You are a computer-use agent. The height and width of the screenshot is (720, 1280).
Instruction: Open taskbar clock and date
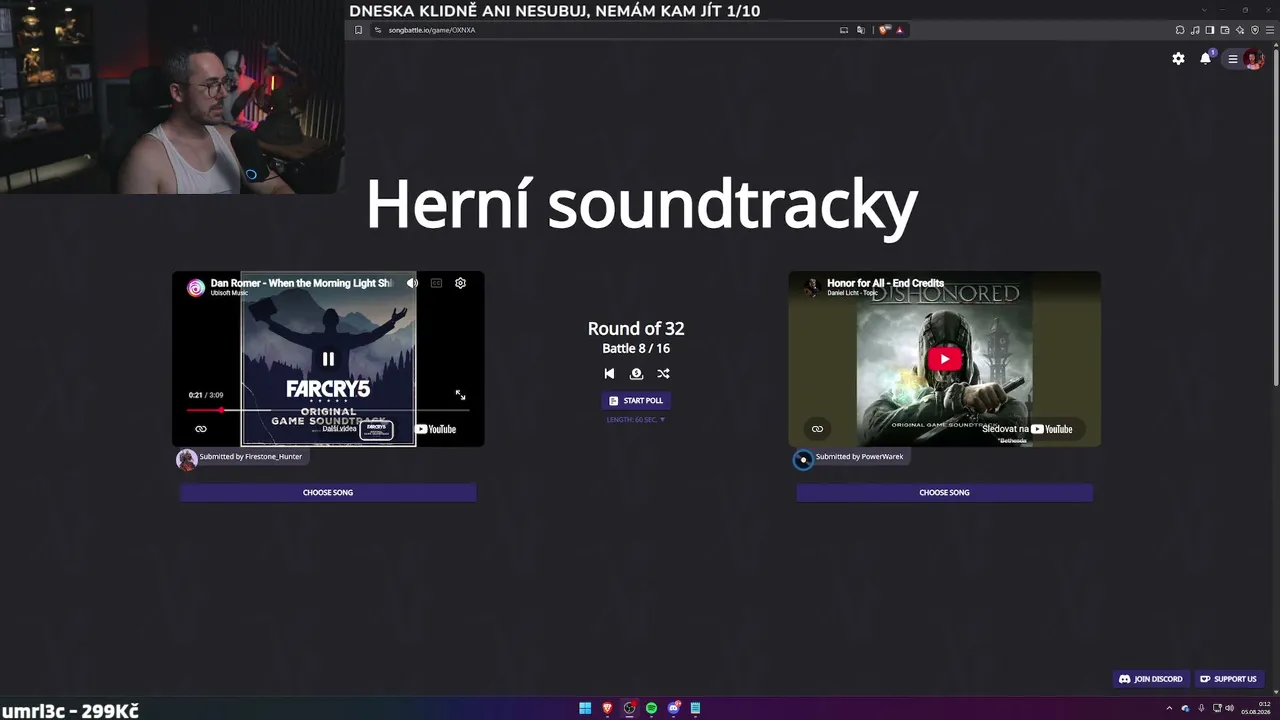[1256, 708]
